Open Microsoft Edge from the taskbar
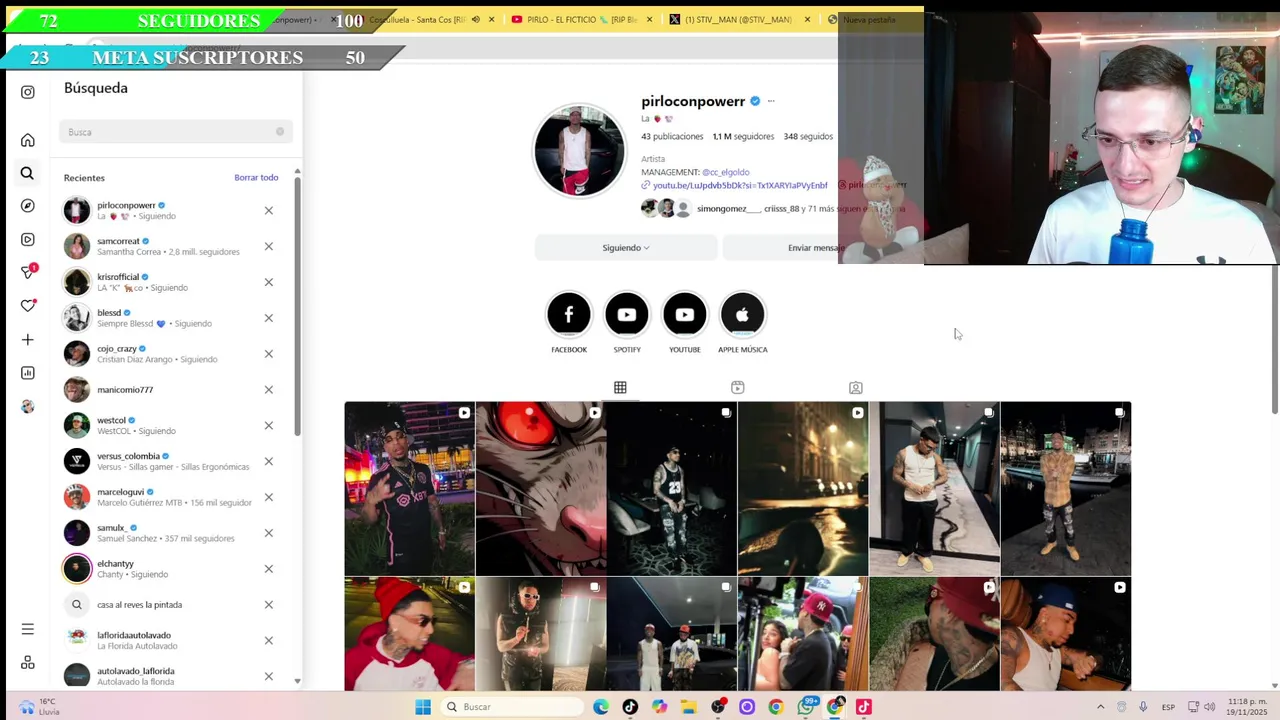 tap(601, 707)
